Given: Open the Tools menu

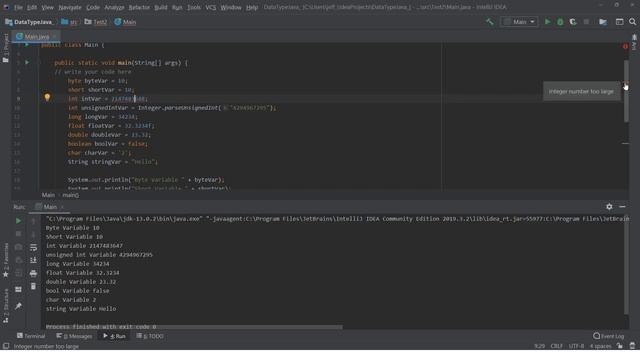Looking at the screenshot, I should click(x=194, y=7).
